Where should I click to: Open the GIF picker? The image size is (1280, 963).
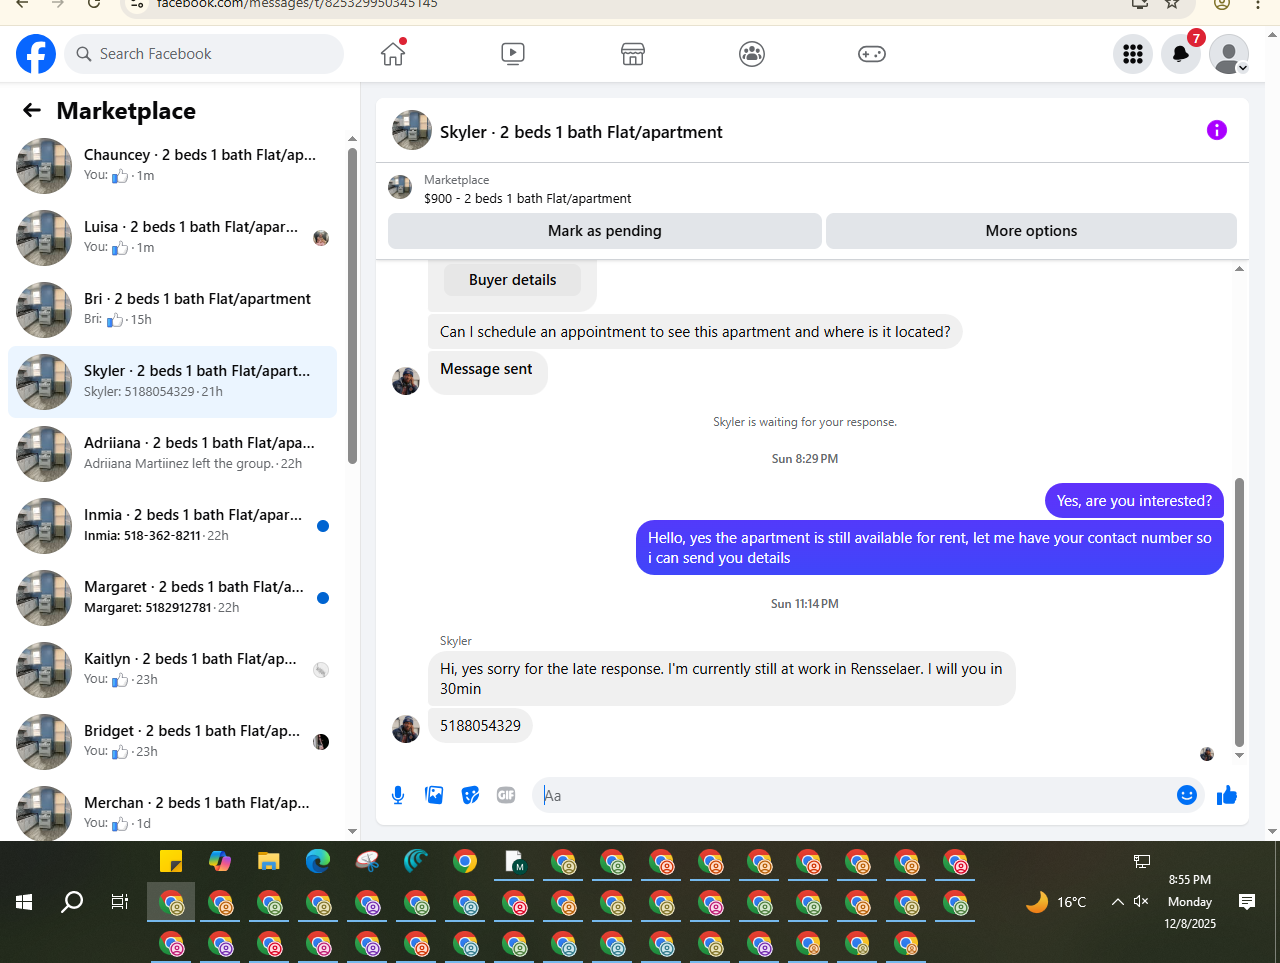(506, 795)
